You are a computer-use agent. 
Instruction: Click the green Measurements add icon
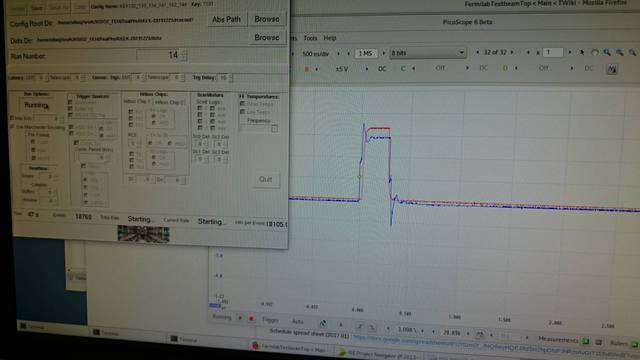pyautogui.click(x=586, y=341)
